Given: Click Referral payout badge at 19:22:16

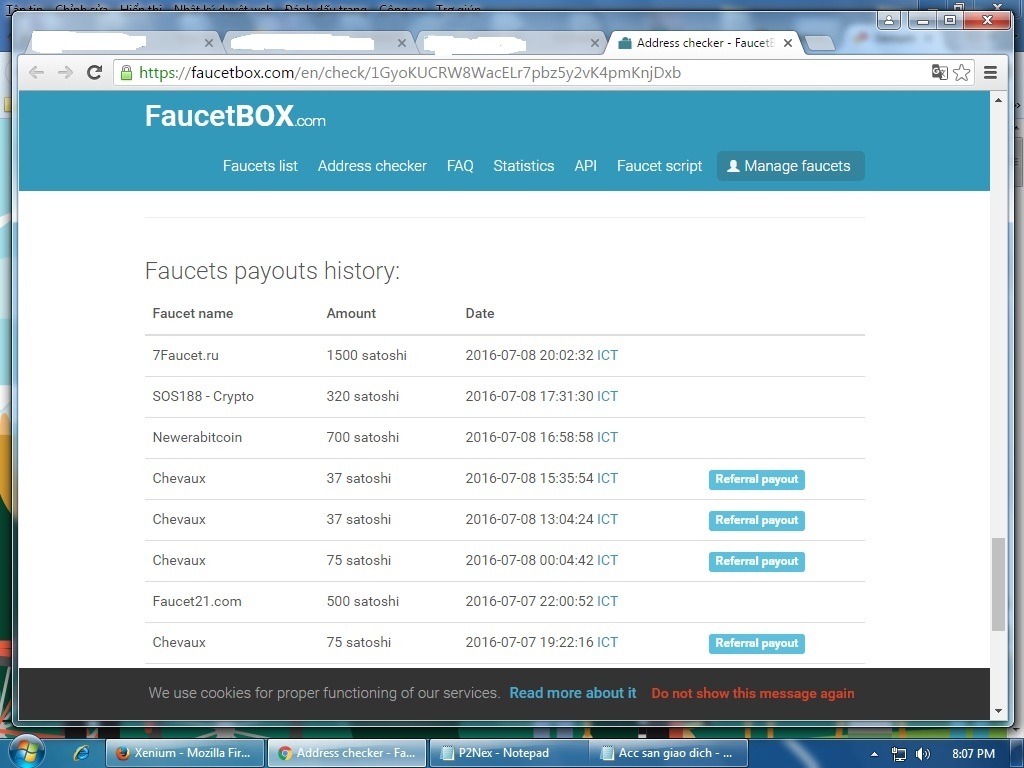Looking at the screenshot, I should coord(756,643).
